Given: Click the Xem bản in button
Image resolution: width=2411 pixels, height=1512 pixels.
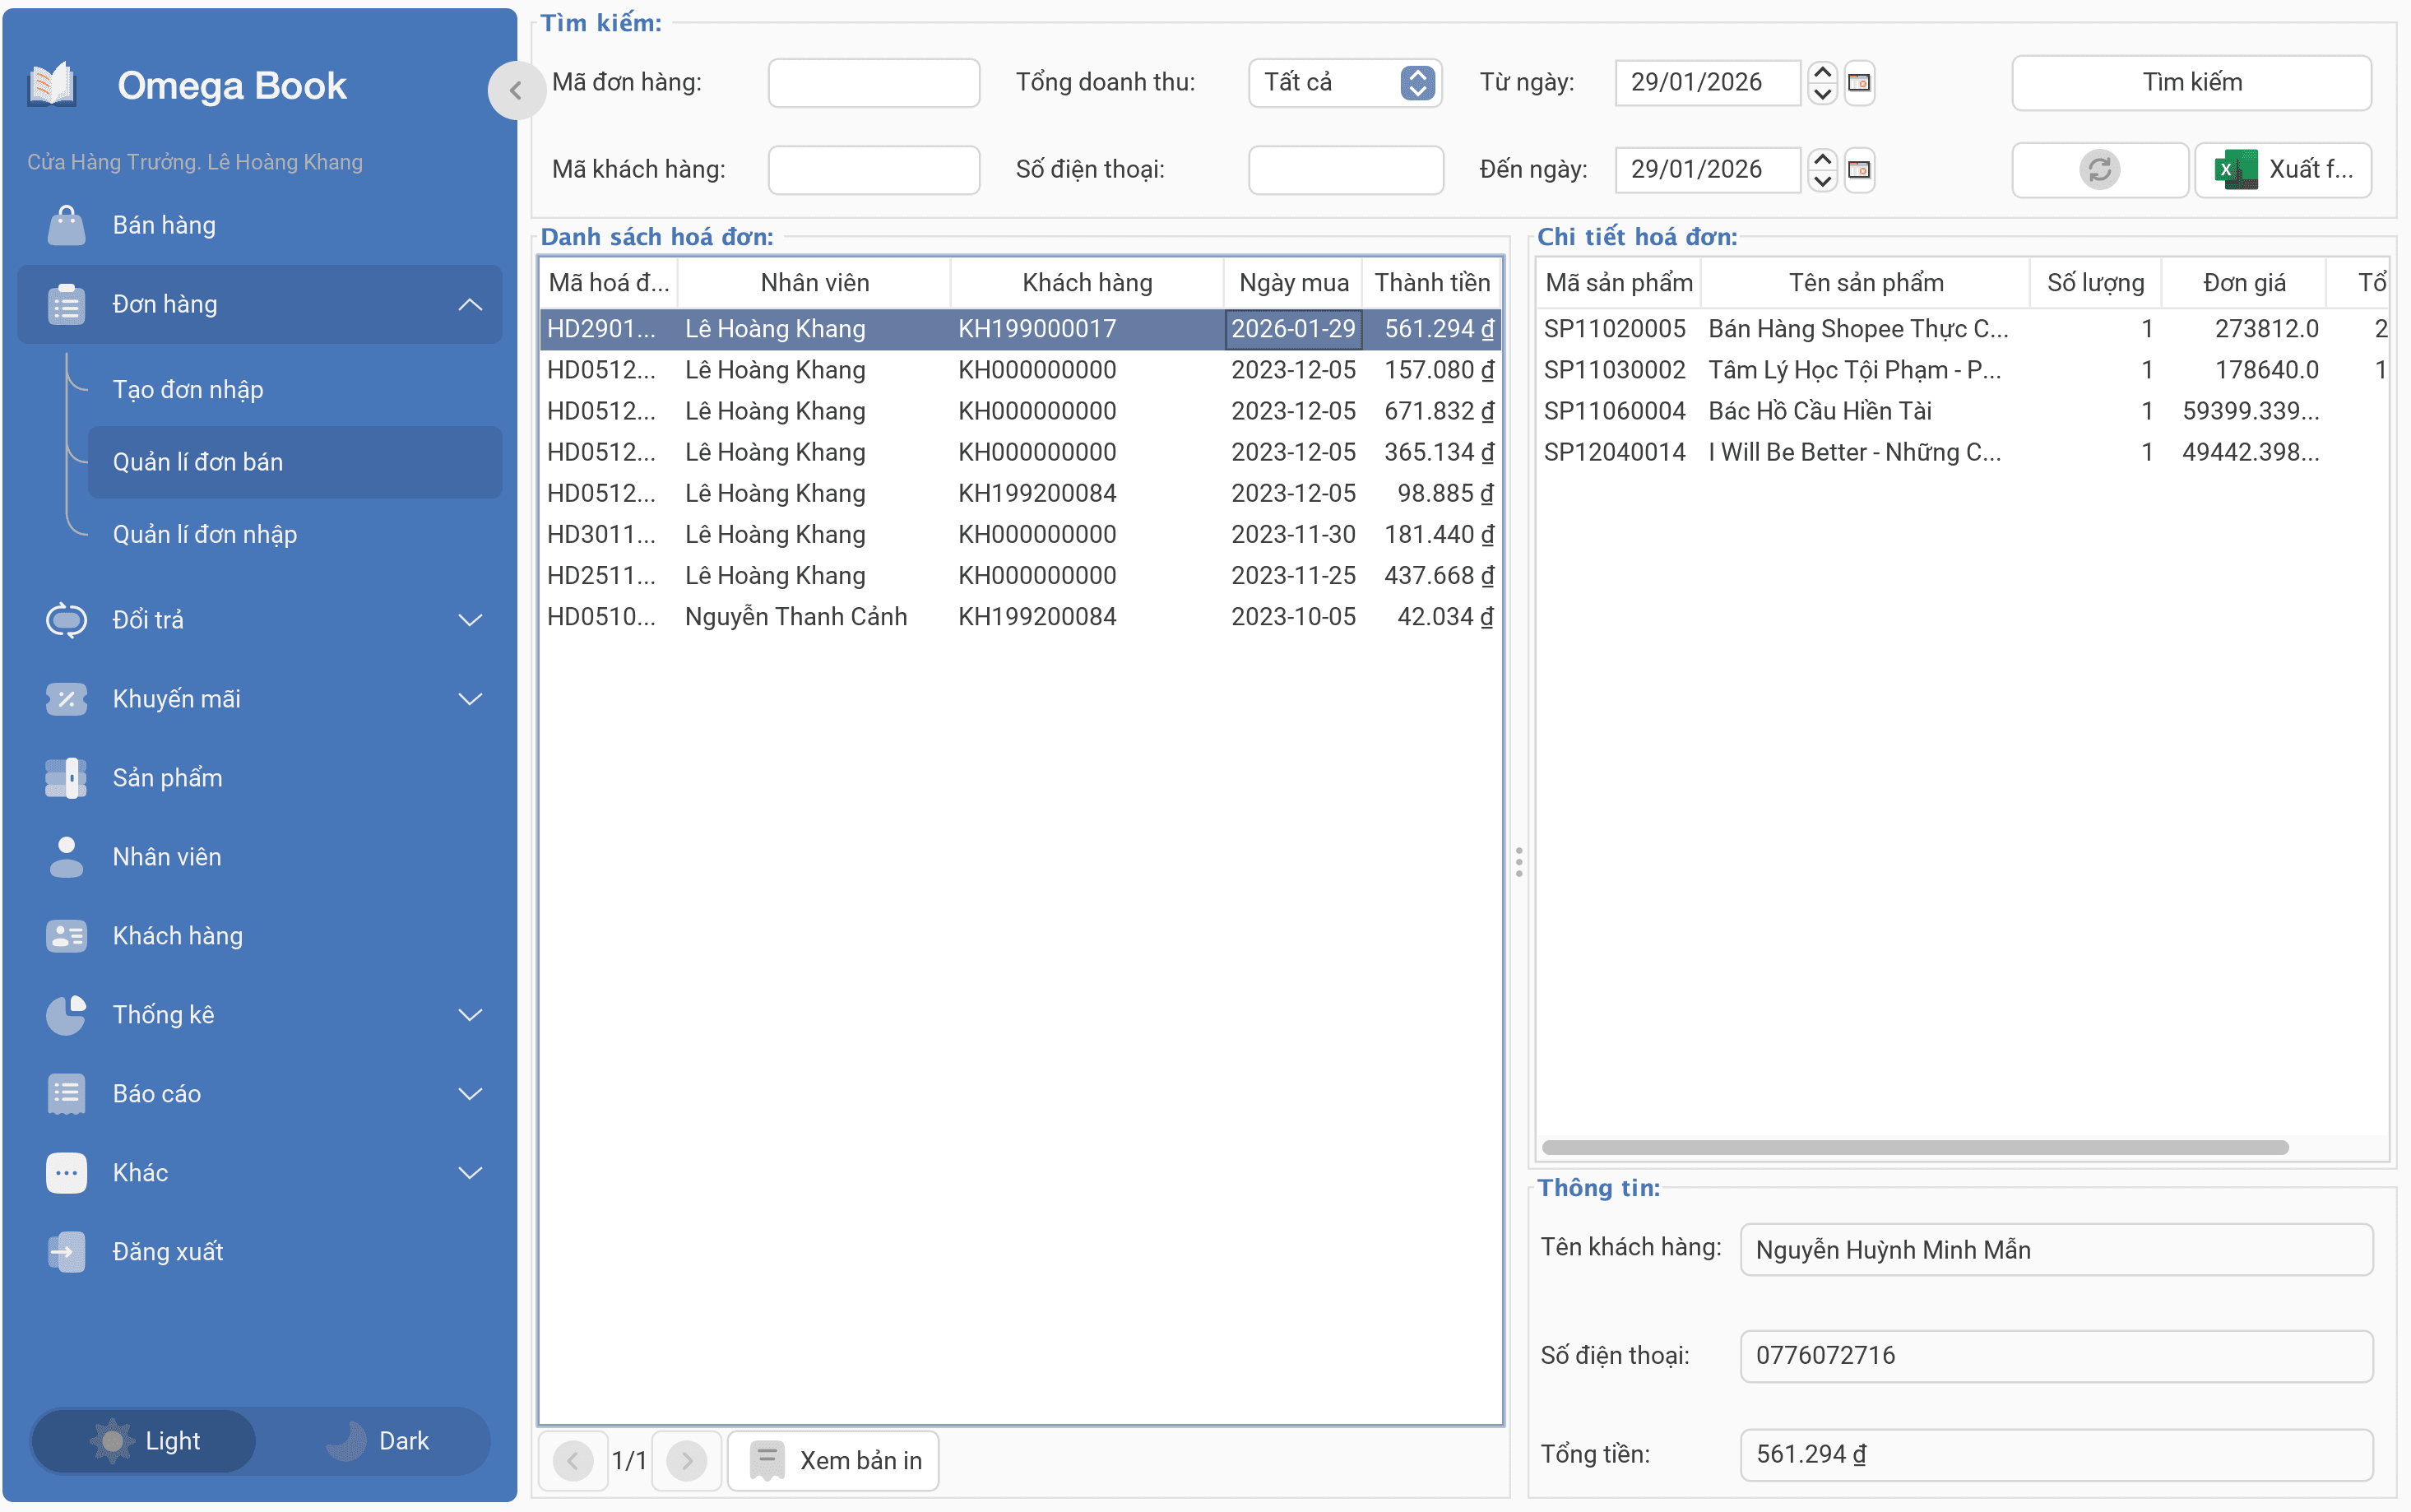Looking at the screenshot, I should tap(833, 1460).
